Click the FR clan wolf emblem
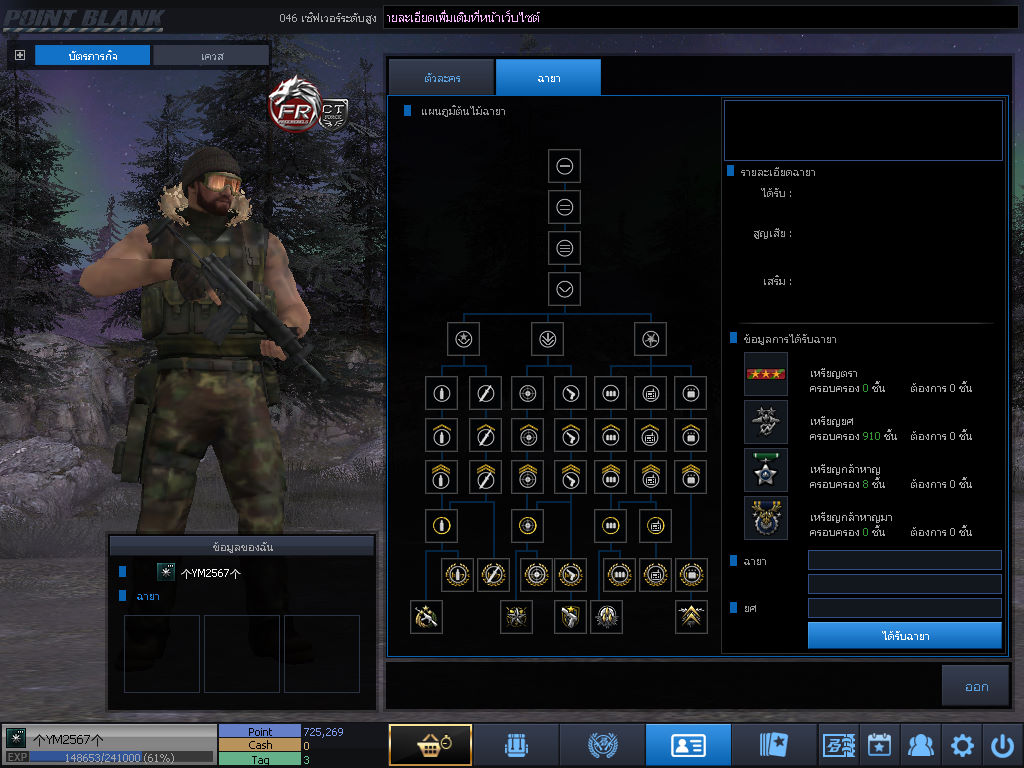1024x768 pixels. (295, 104)
